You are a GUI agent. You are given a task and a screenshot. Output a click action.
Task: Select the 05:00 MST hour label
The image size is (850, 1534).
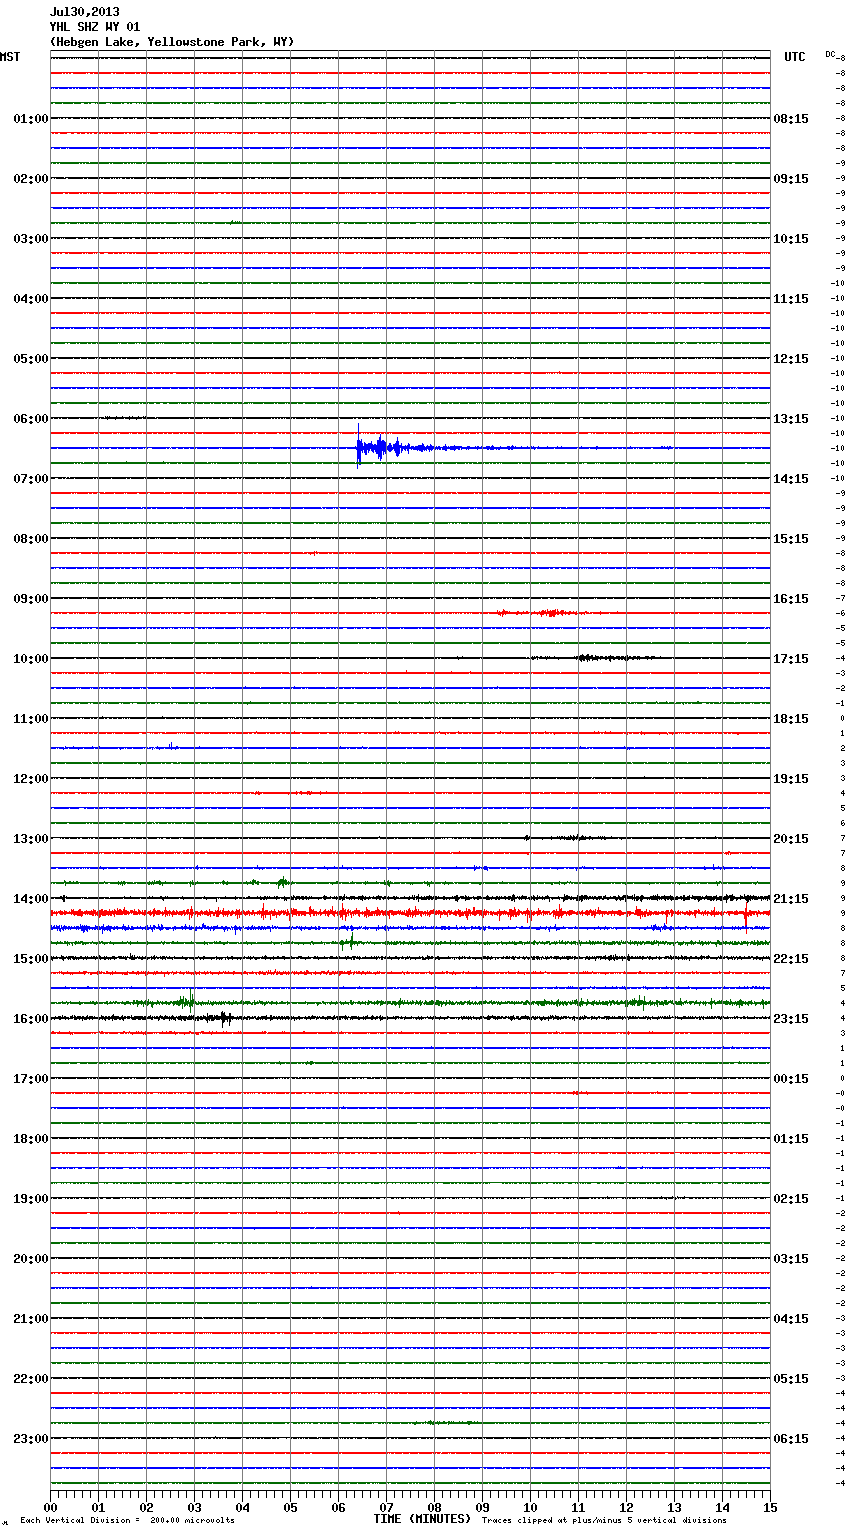tap(31, 359)
